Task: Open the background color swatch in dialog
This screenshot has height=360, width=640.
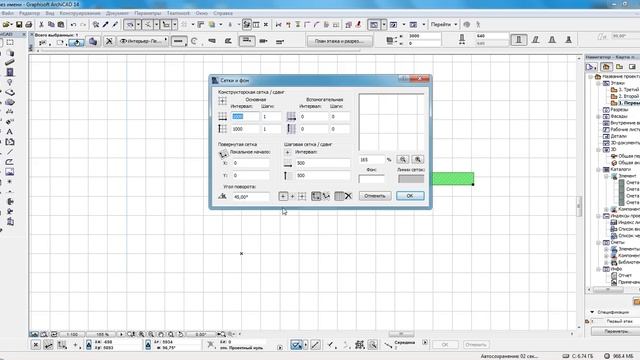Action: tap(371, 179)
